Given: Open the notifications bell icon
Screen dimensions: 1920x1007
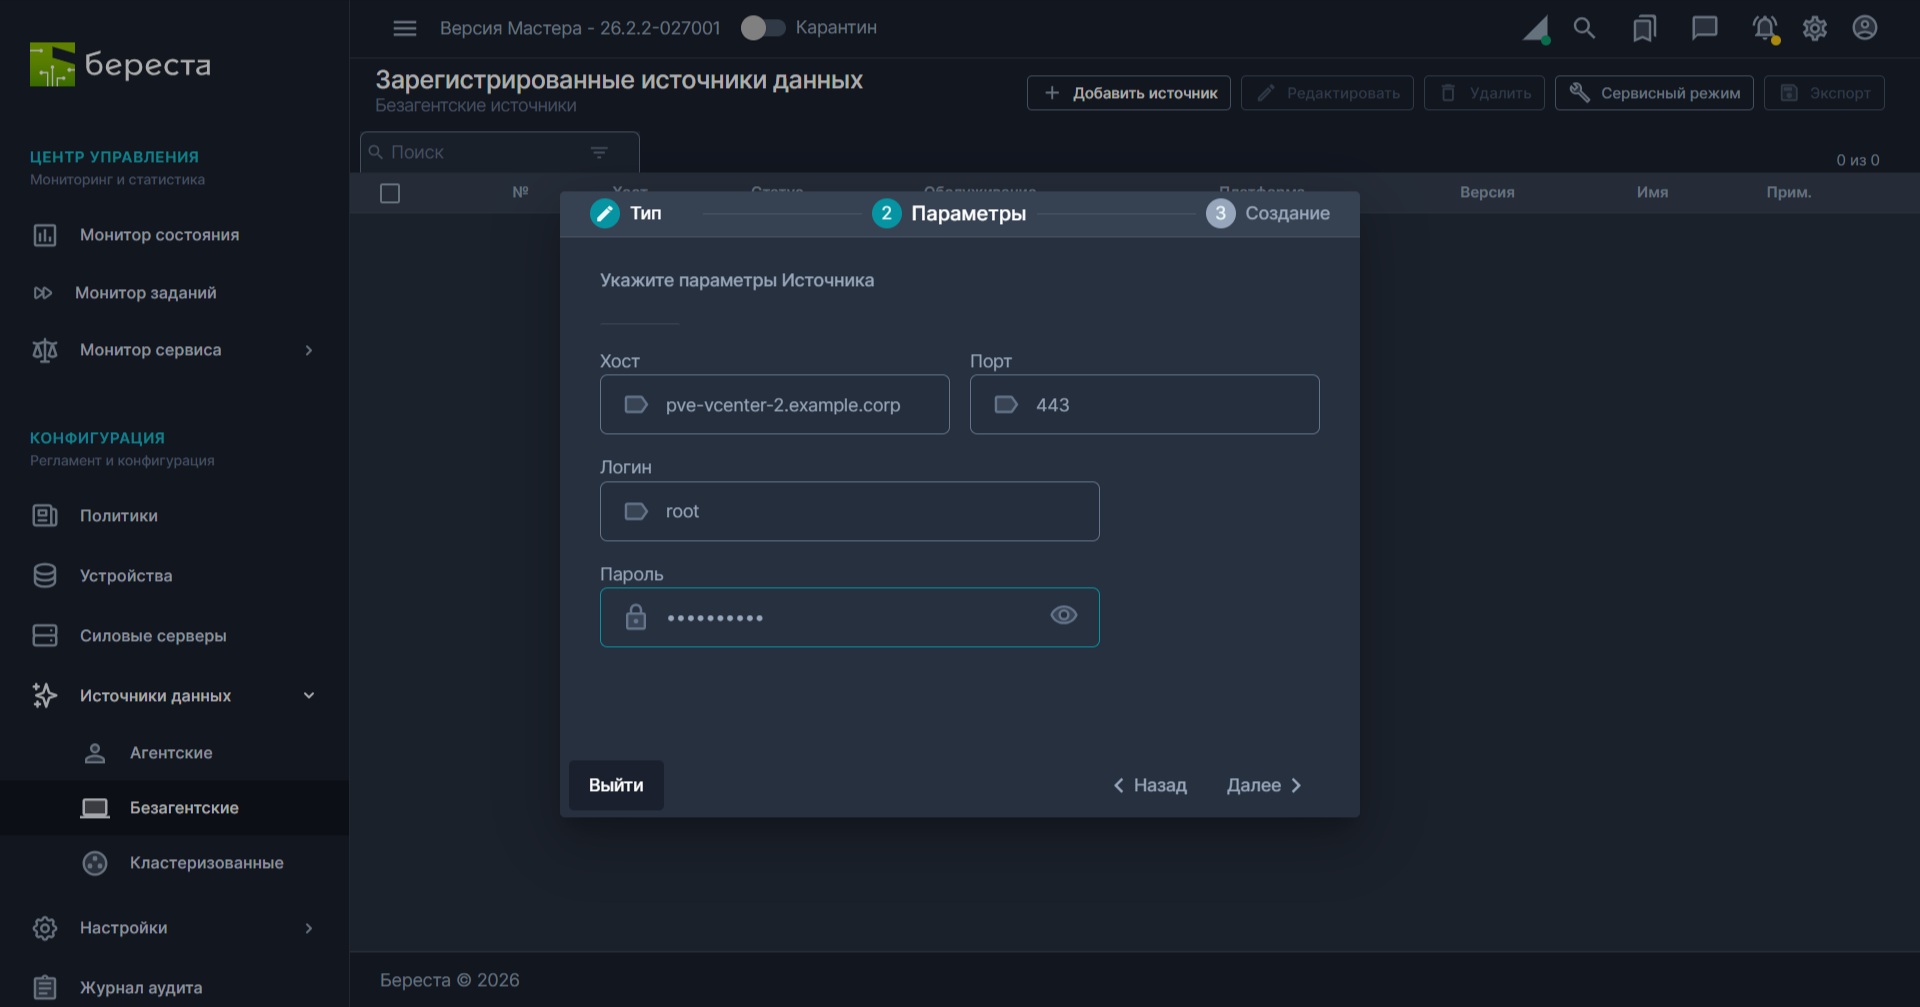Looking at the screenshot, I should pyautogui.click(x=1765, y=28).
